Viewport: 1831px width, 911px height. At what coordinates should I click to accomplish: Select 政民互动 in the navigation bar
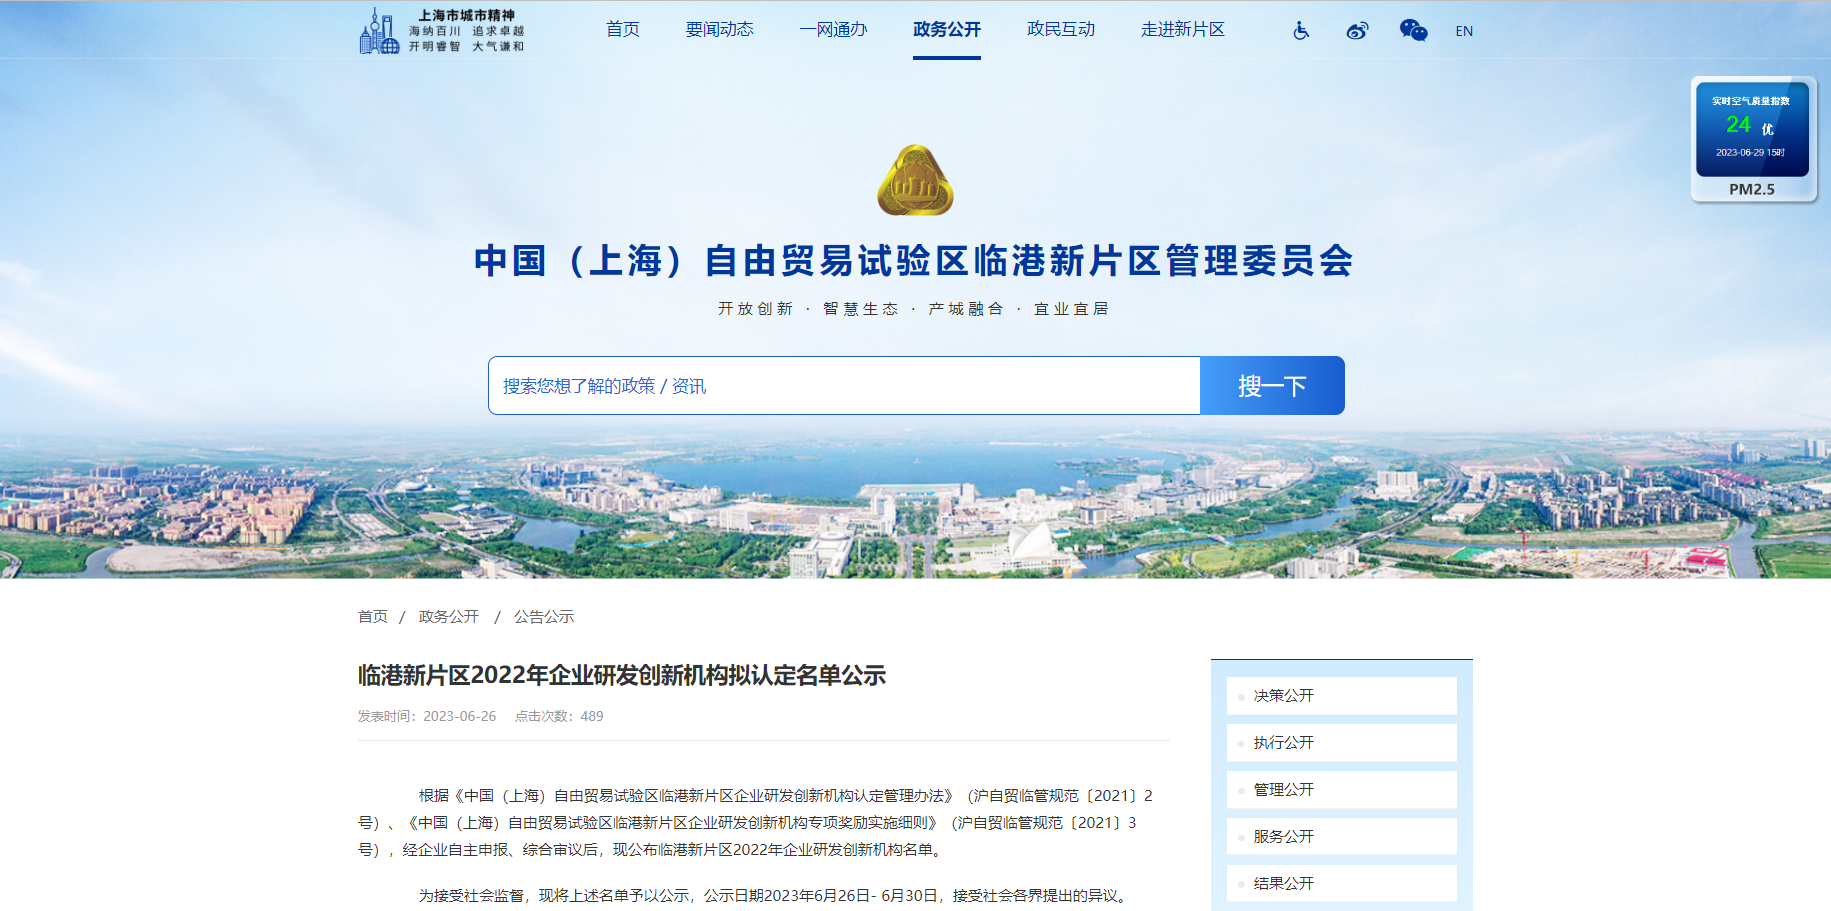(x=1060, y=30)
